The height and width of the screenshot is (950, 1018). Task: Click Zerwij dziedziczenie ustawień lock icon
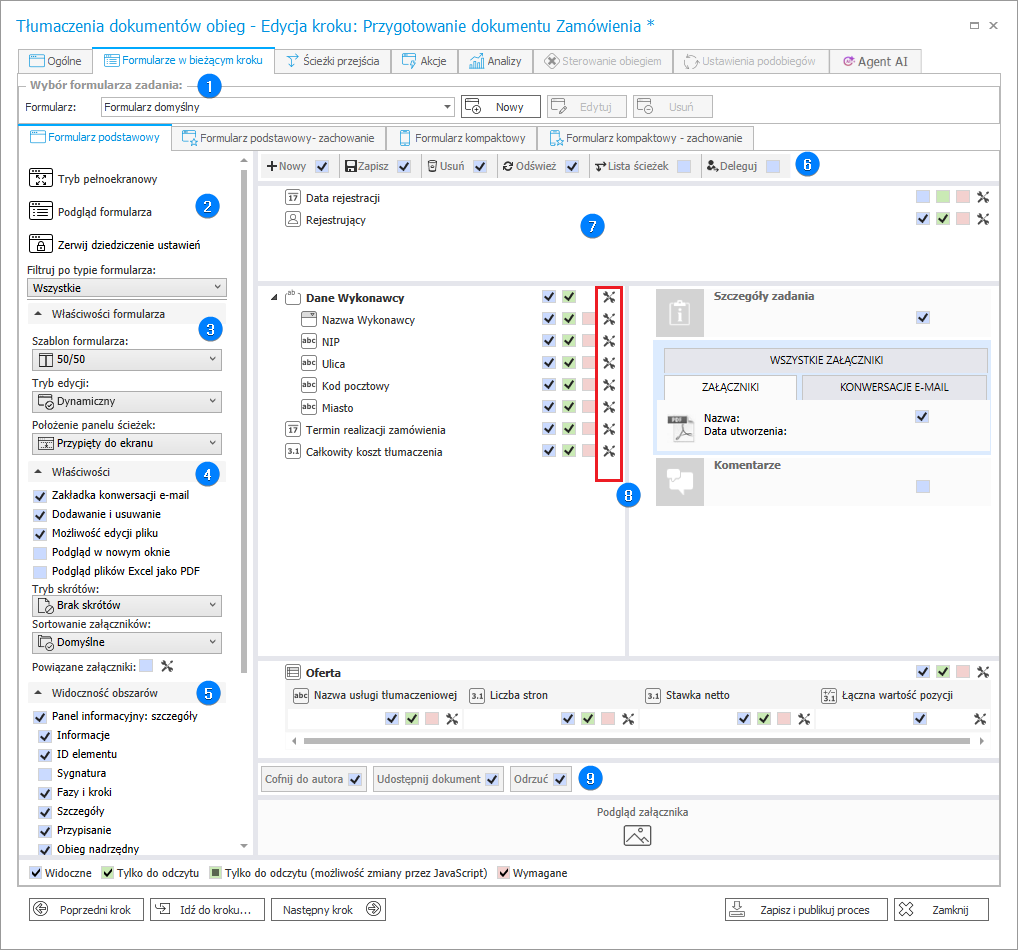tap(40, 244)
